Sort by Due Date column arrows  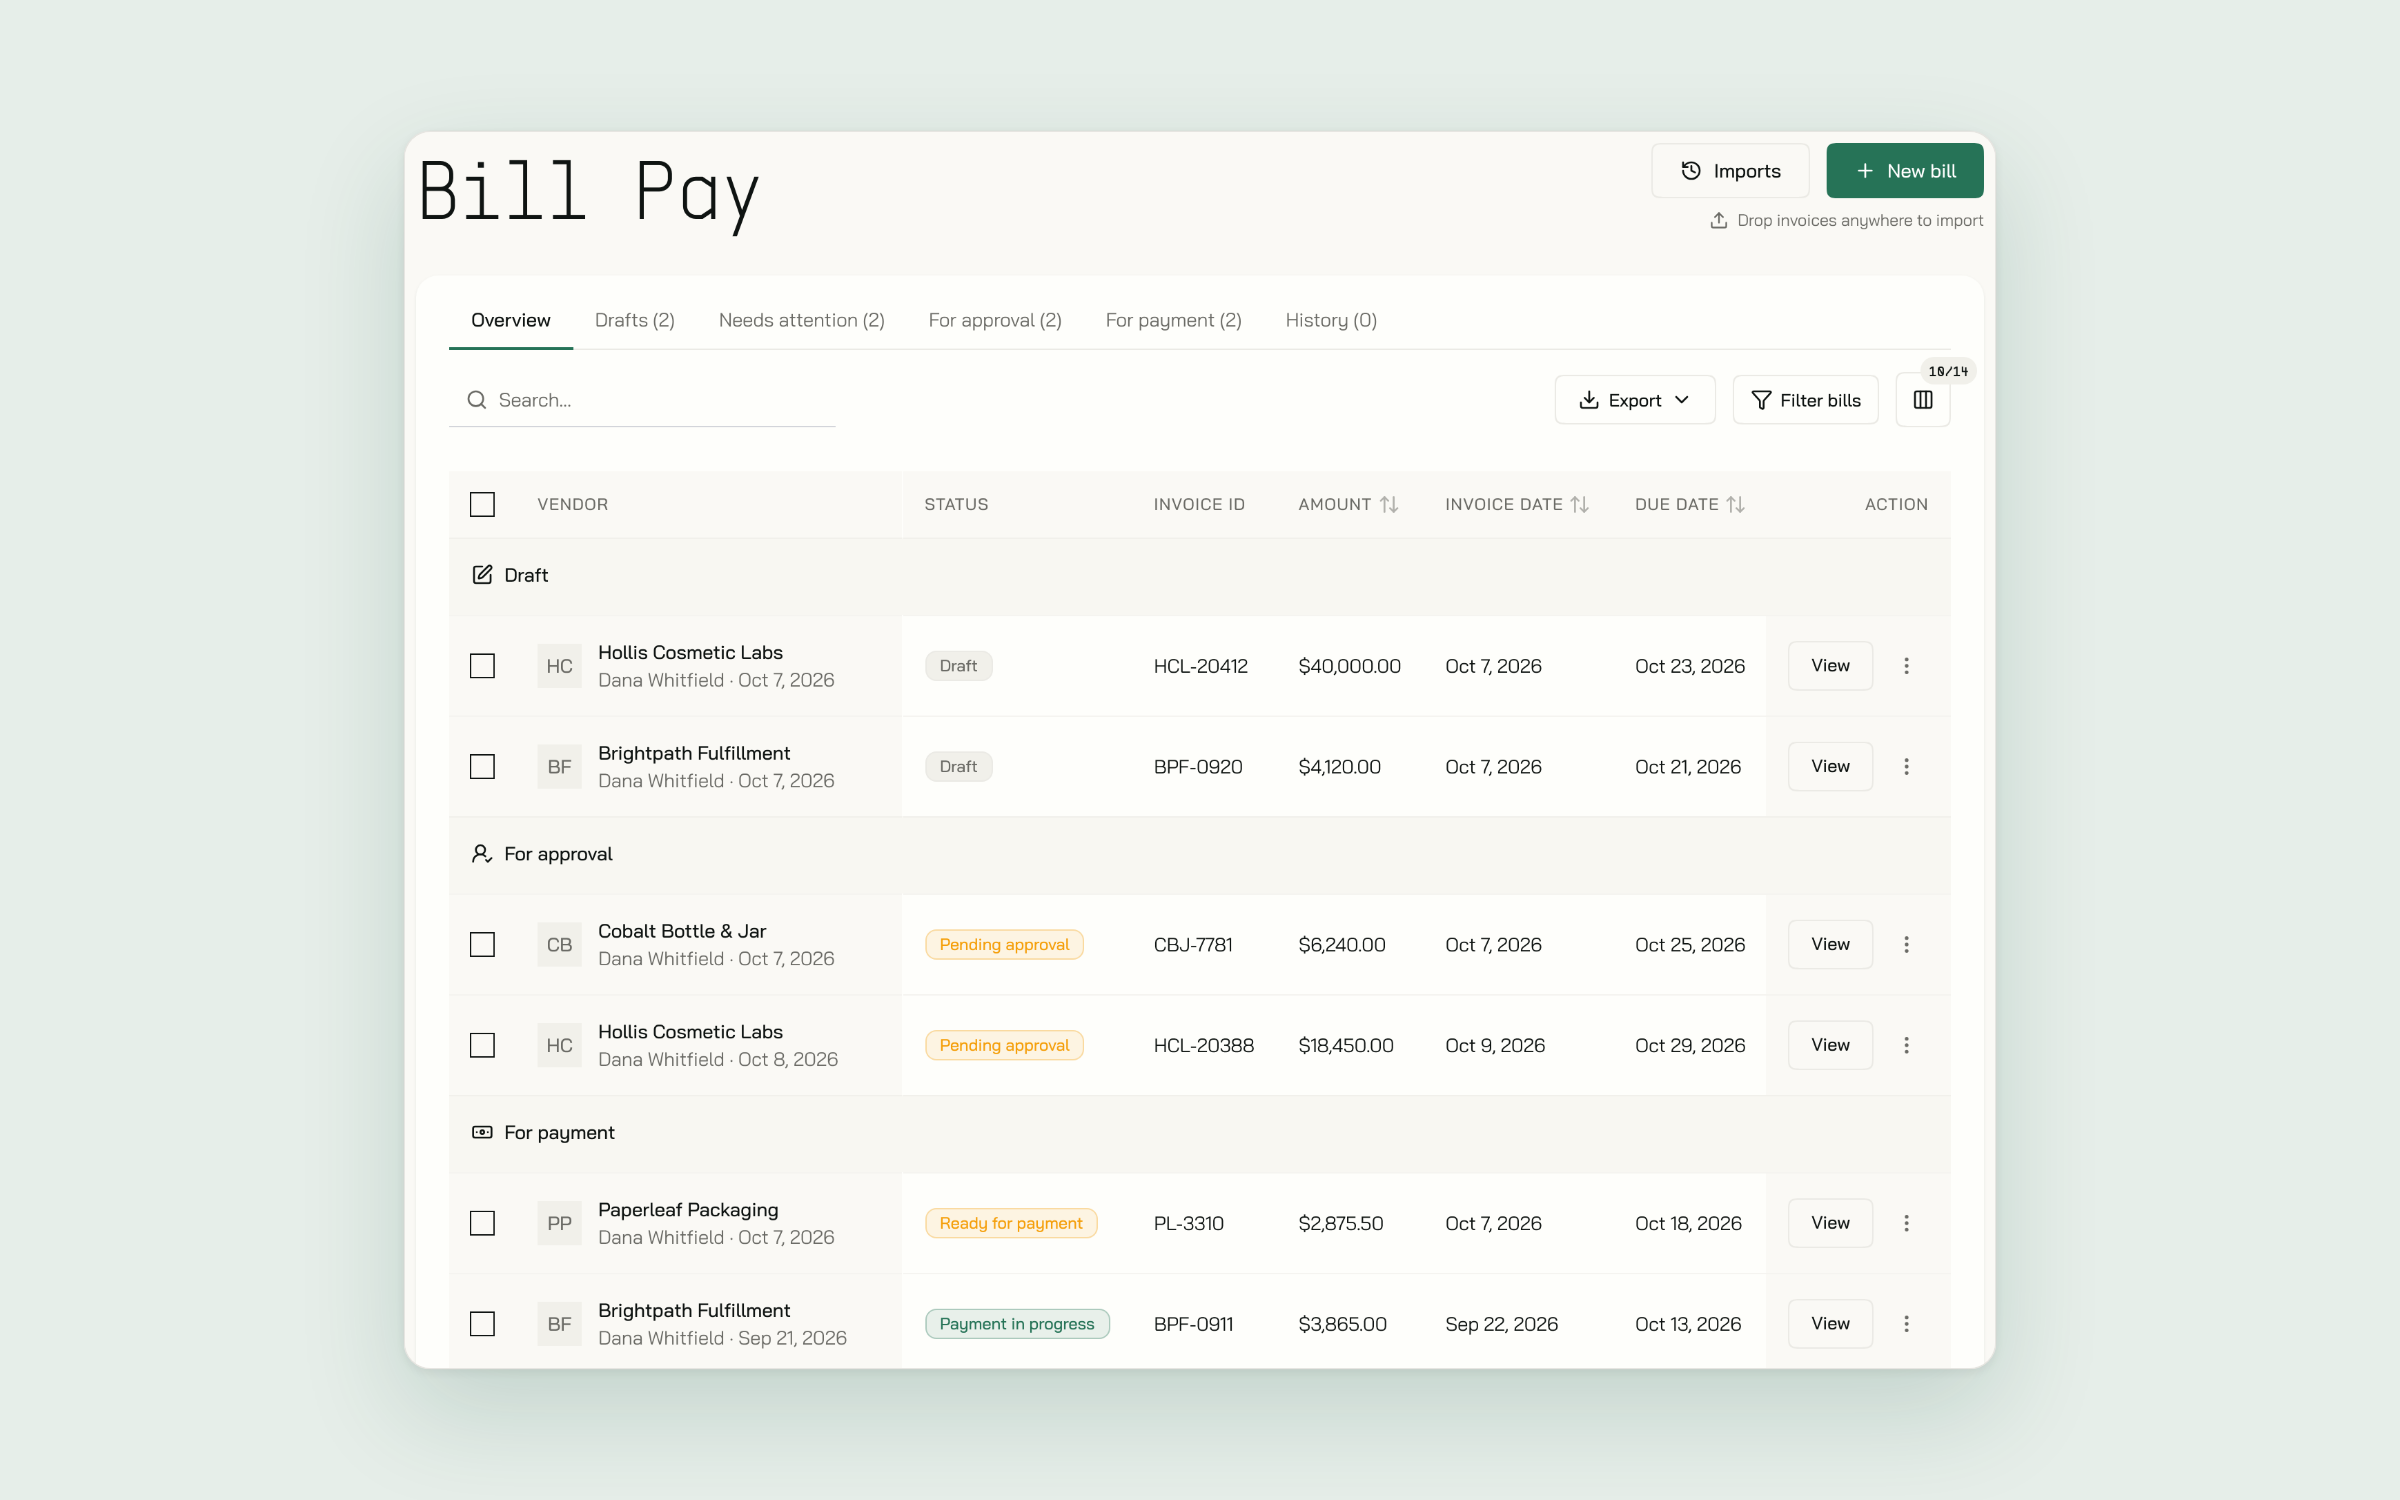click(1735, 505)
